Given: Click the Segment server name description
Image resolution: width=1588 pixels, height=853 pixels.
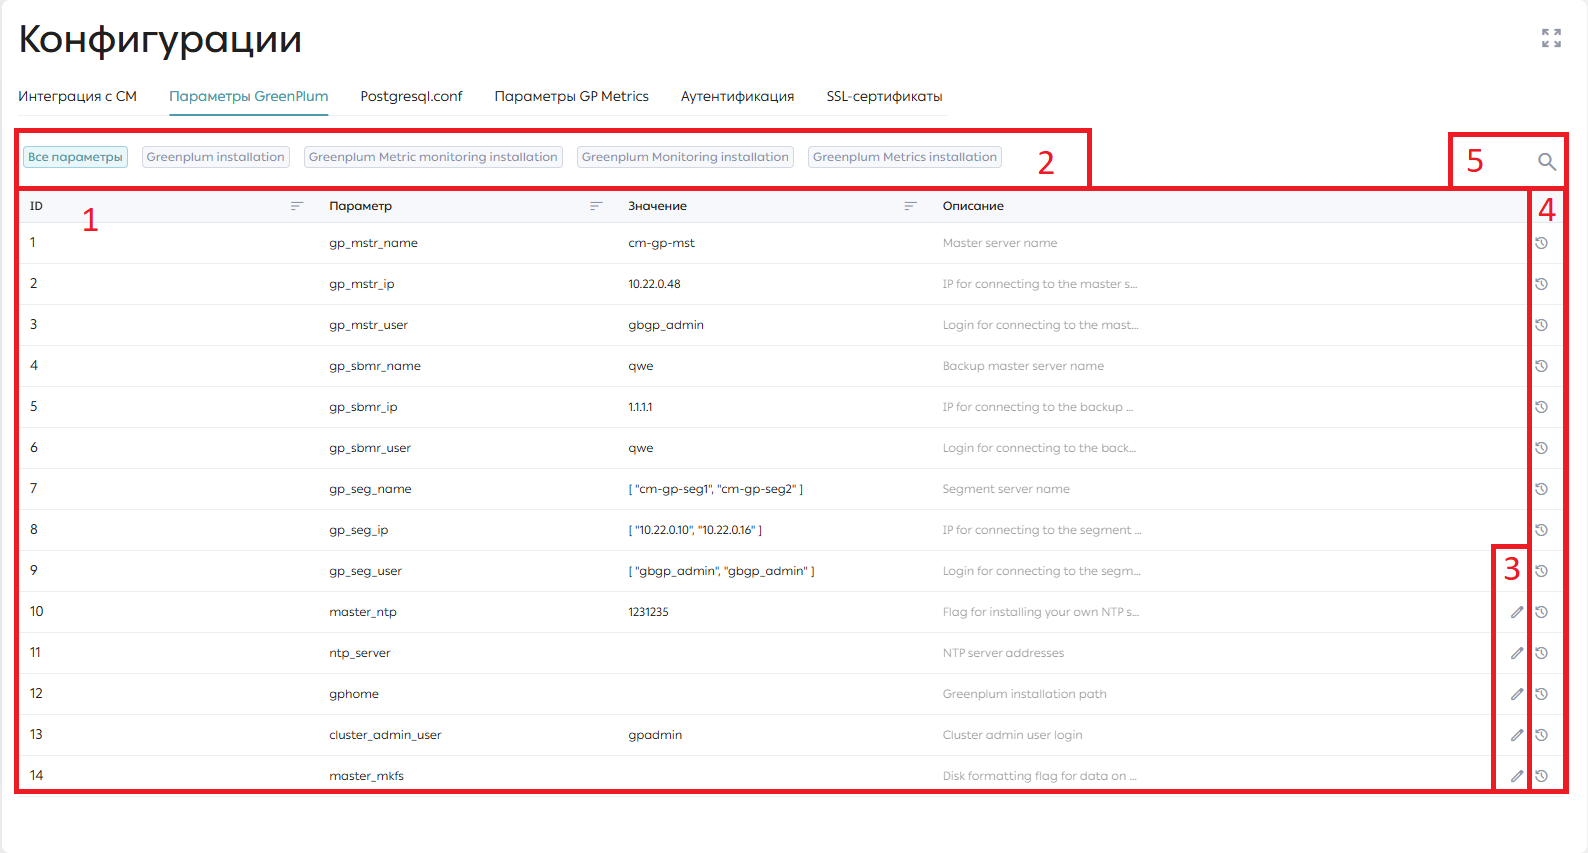Looking at the screenshot, I should coord(1006,489).
